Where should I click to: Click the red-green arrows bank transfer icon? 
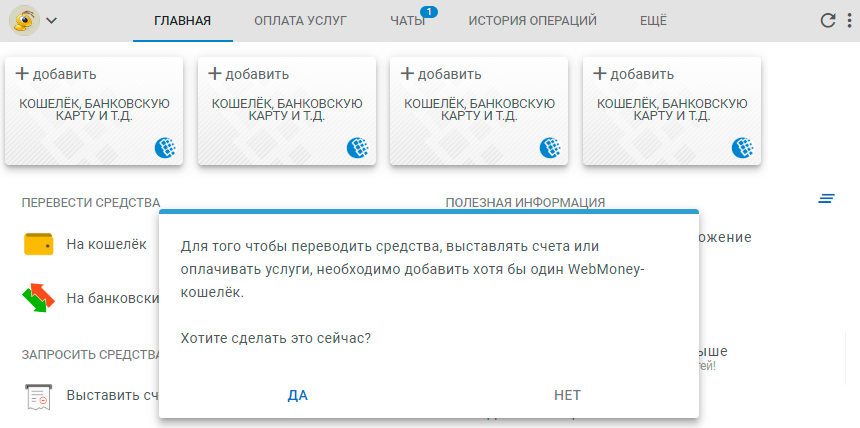coord(38,298)
